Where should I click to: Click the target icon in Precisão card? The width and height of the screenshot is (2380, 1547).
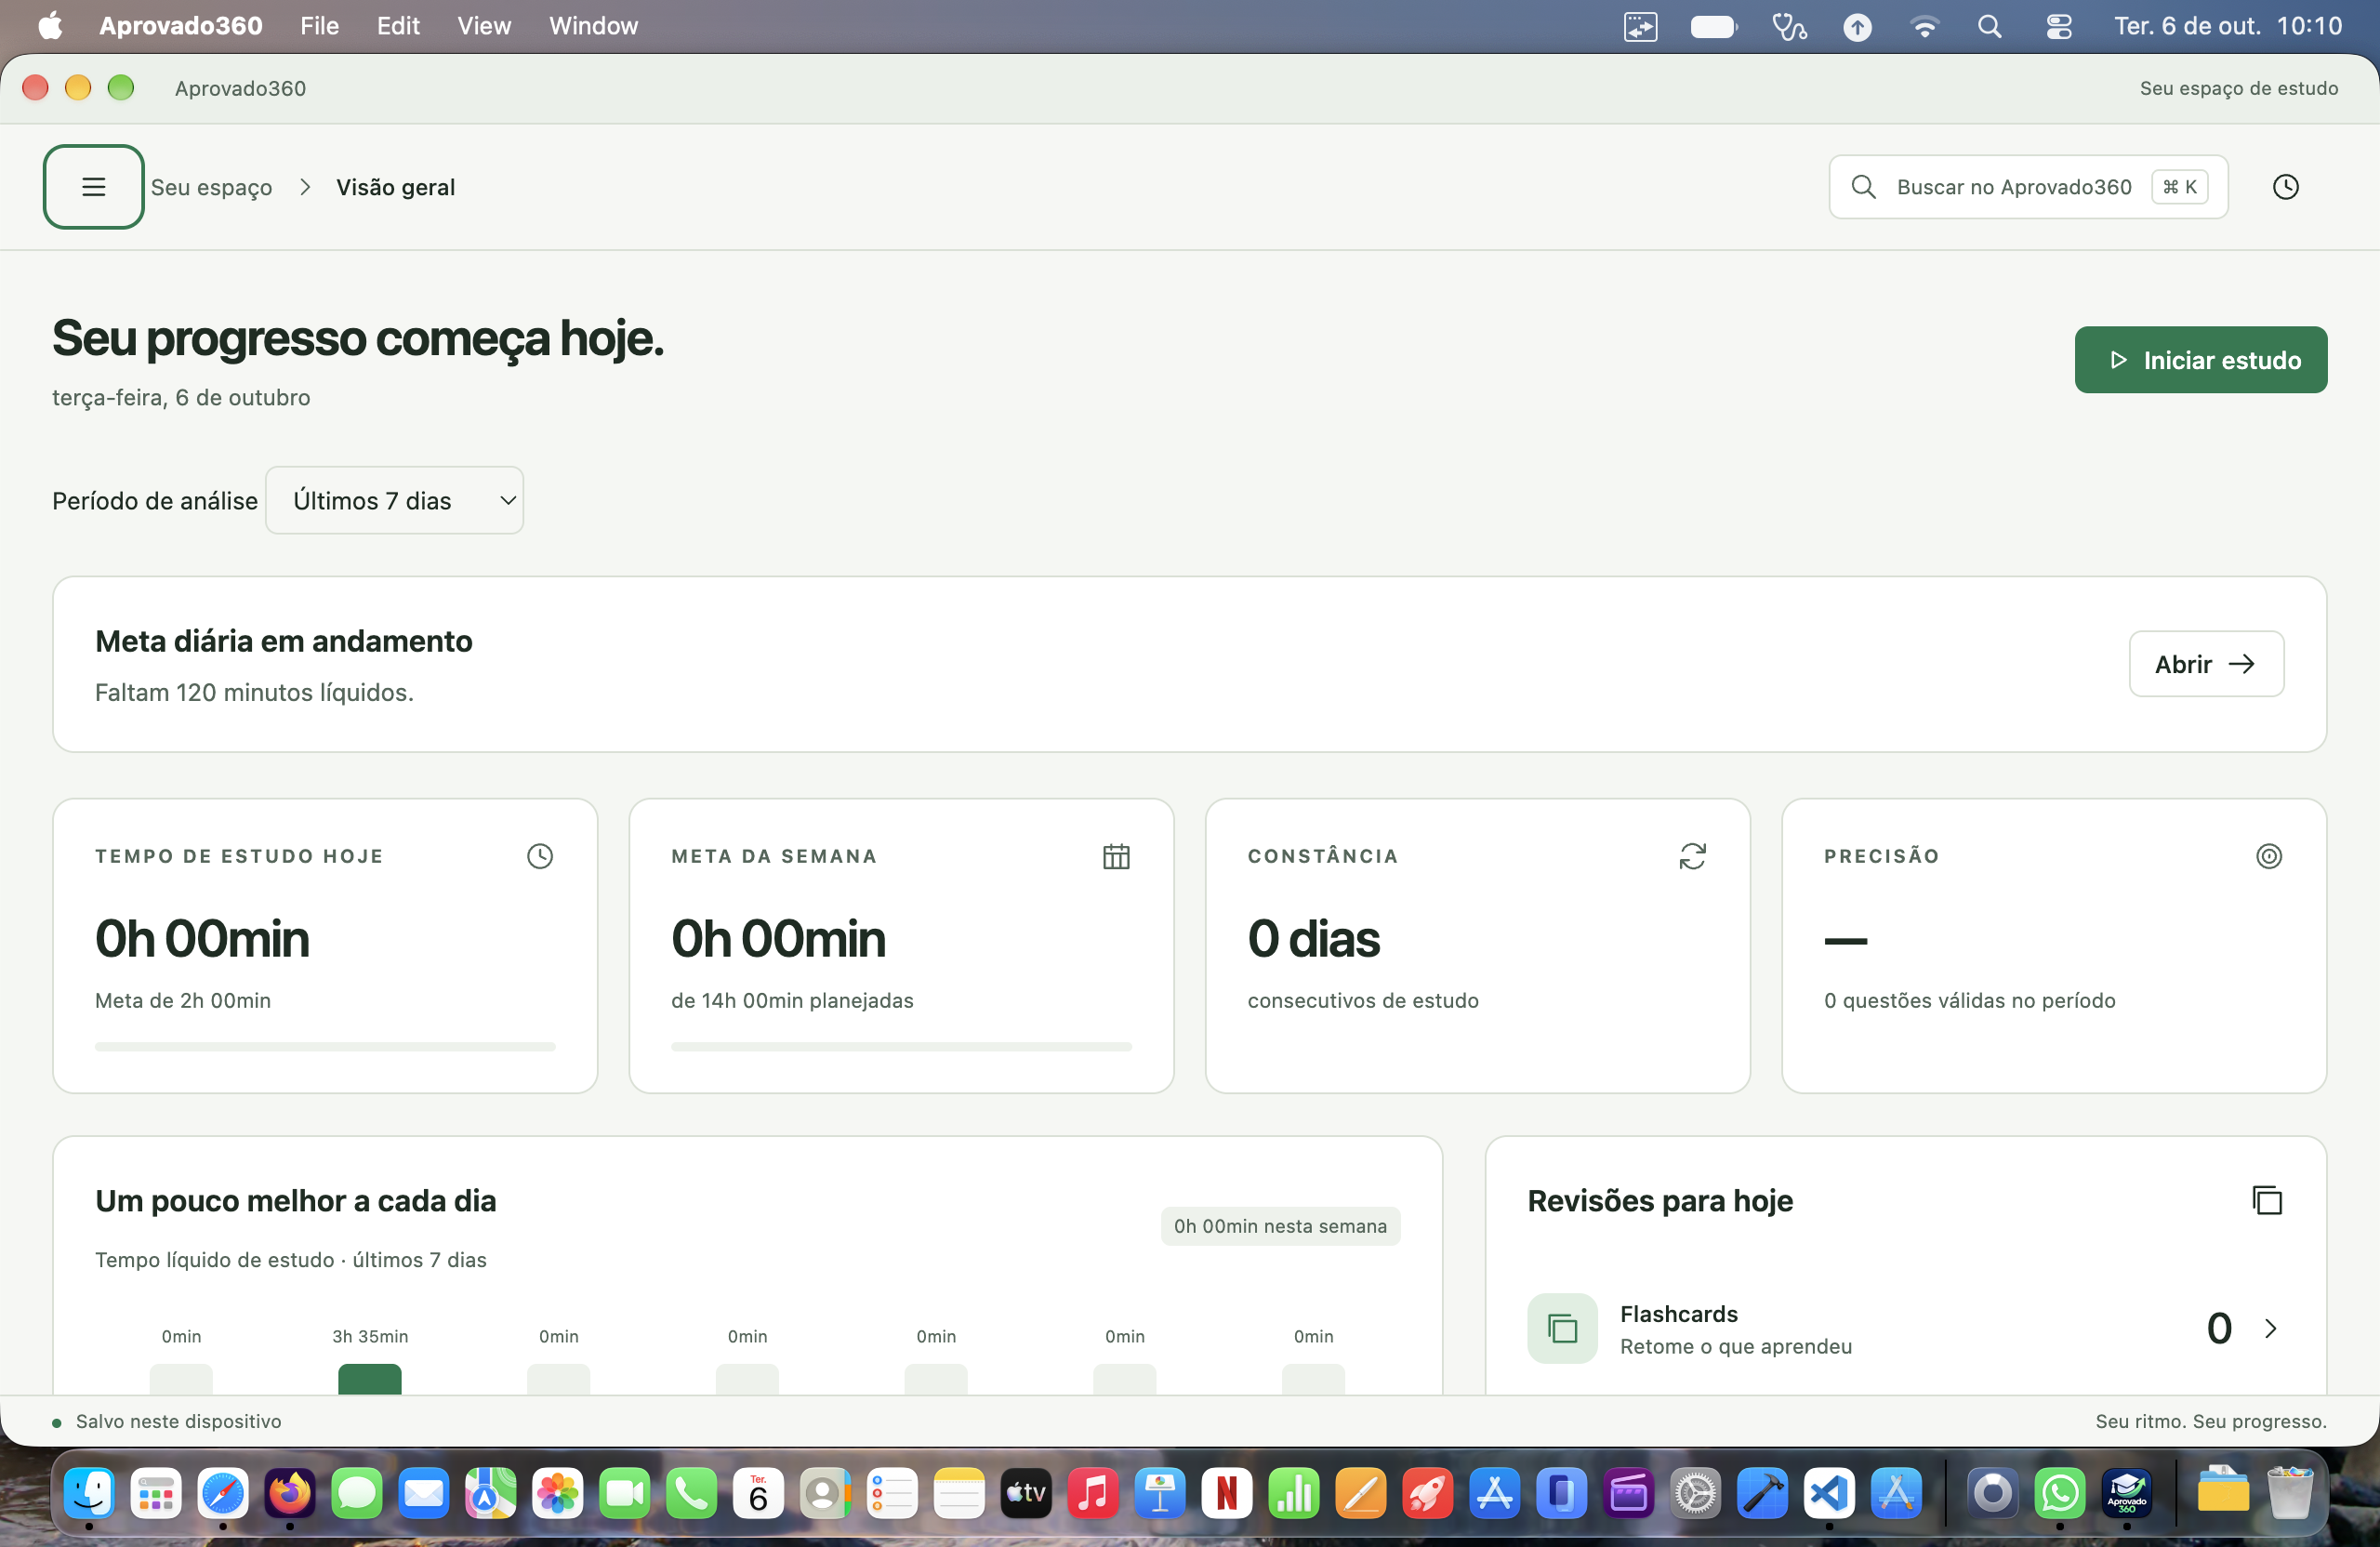(x=2268, y=856)
